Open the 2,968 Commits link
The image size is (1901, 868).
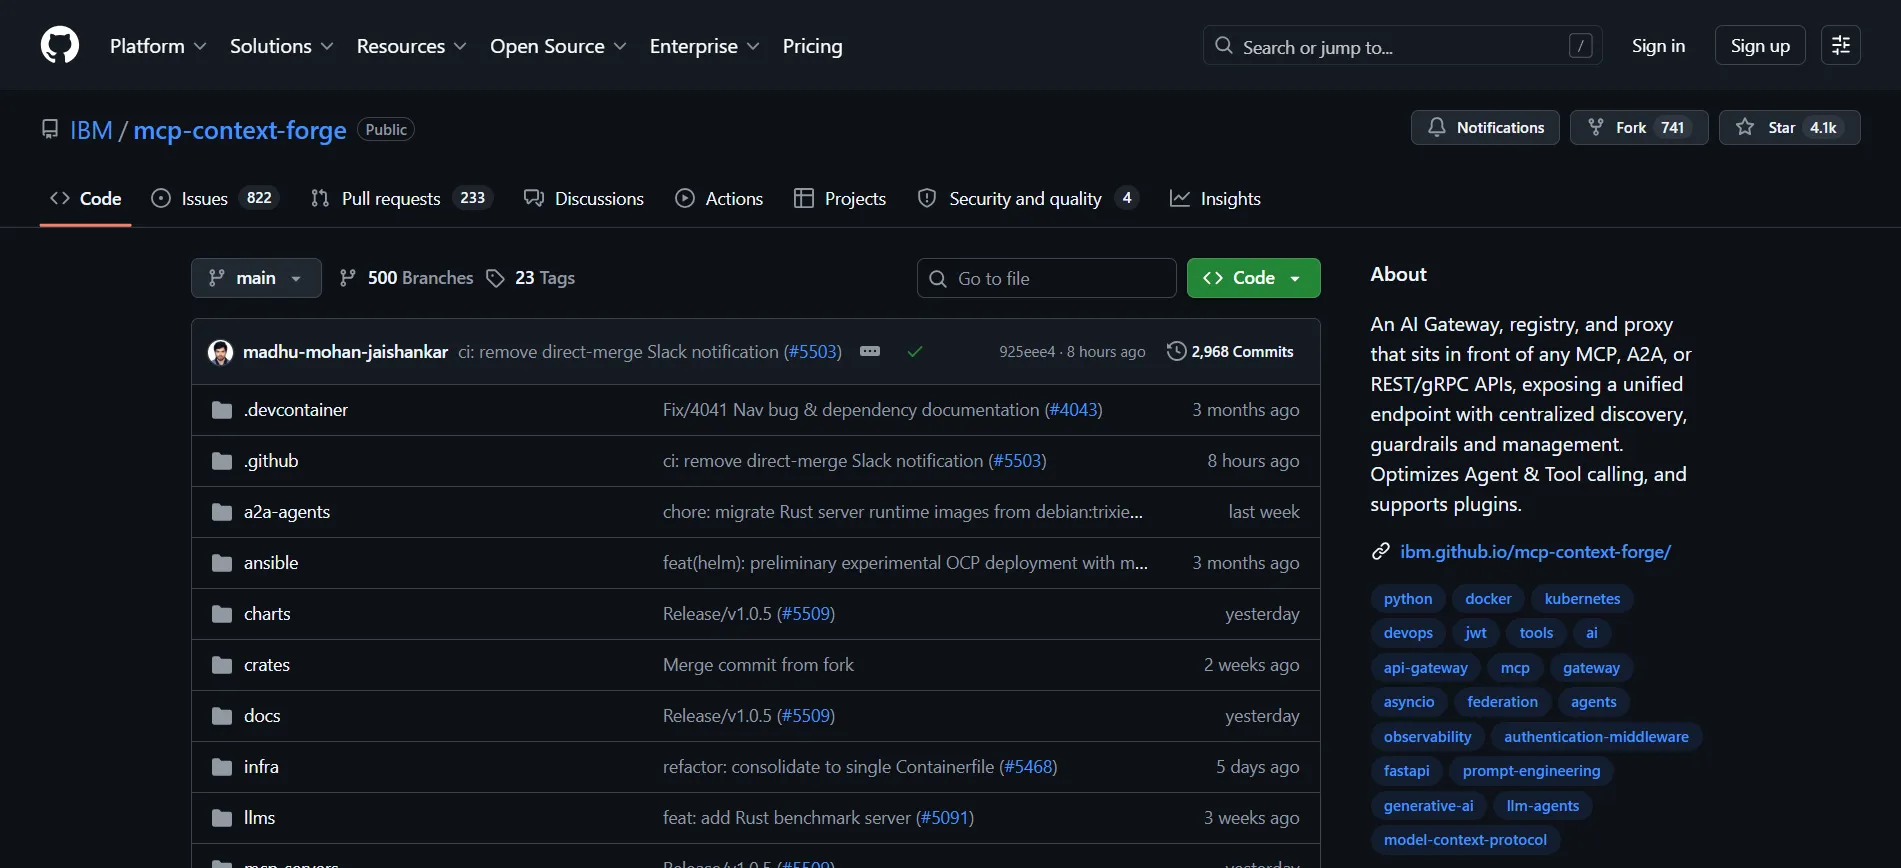(1230, 351)
